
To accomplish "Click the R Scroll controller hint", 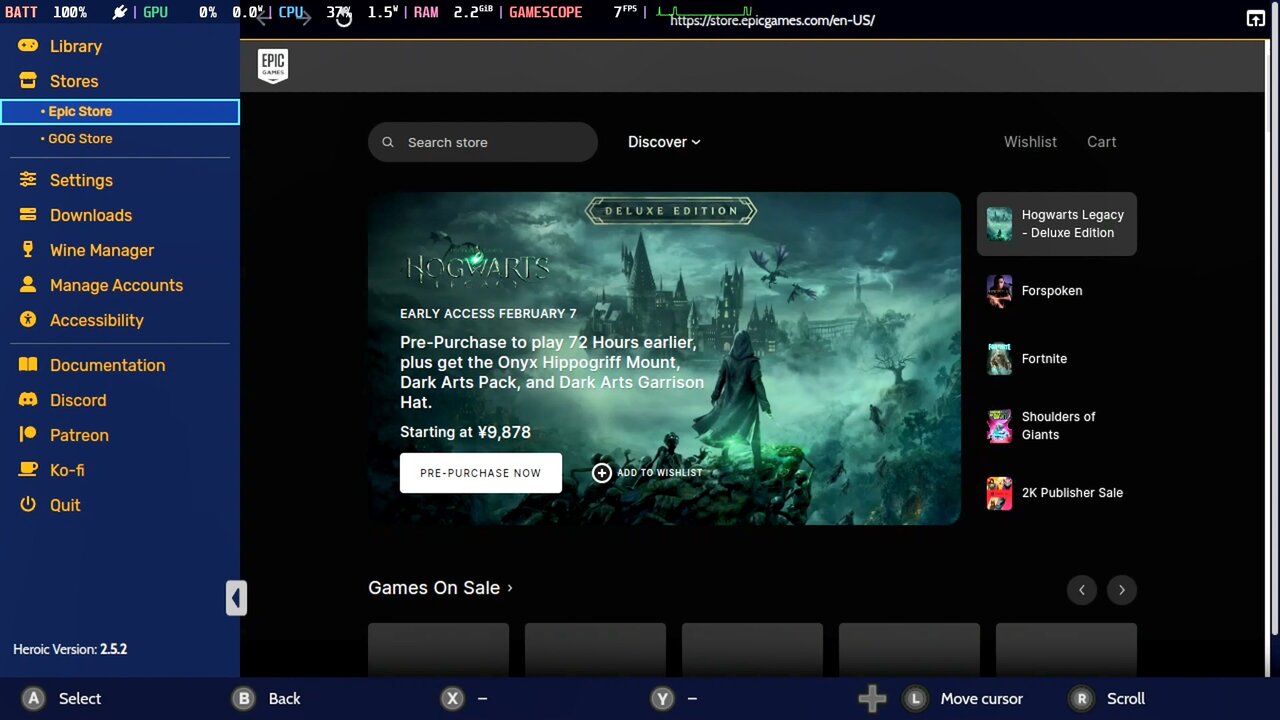I will tap(1107, 699).
